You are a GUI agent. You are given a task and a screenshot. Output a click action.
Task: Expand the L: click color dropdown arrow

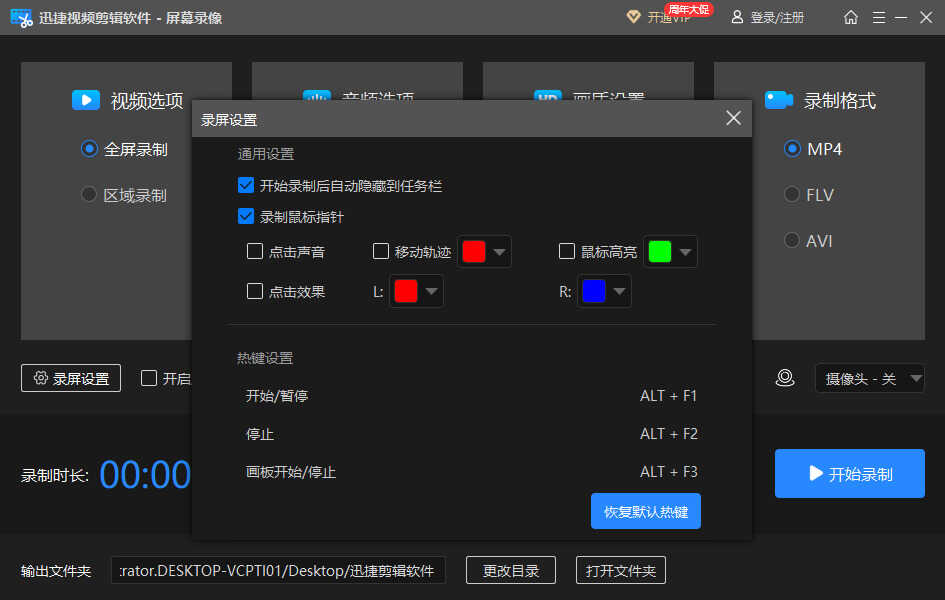[432, 292]
